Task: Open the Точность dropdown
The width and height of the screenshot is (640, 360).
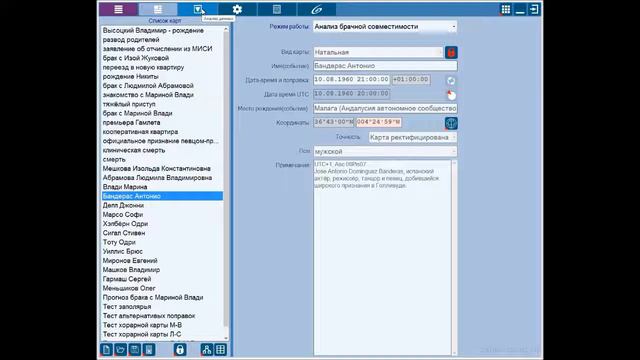Action: (413, 138)
